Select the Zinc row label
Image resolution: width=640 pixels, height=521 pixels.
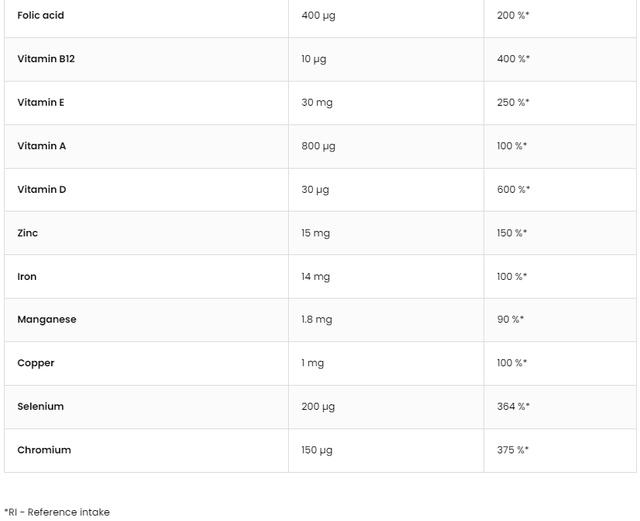click(28, 233)
